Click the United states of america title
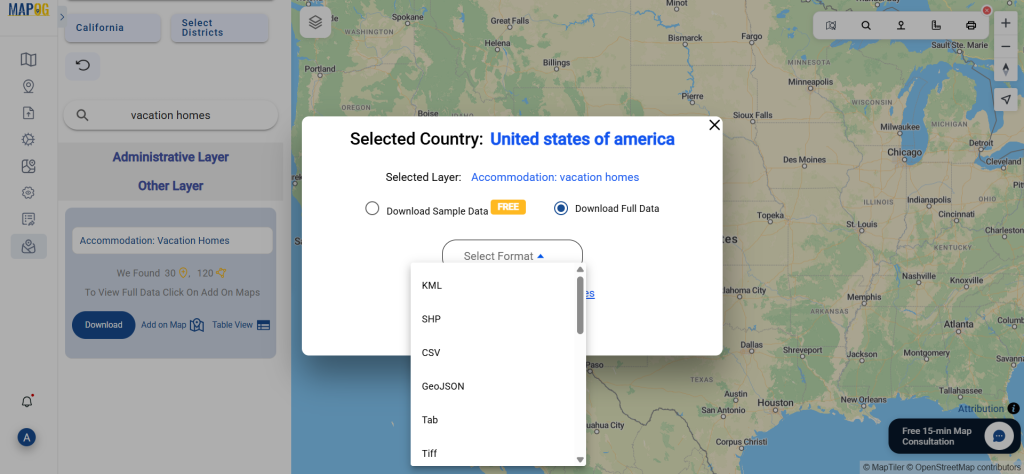Screen dimensions: 1024x474 (582, 139)
